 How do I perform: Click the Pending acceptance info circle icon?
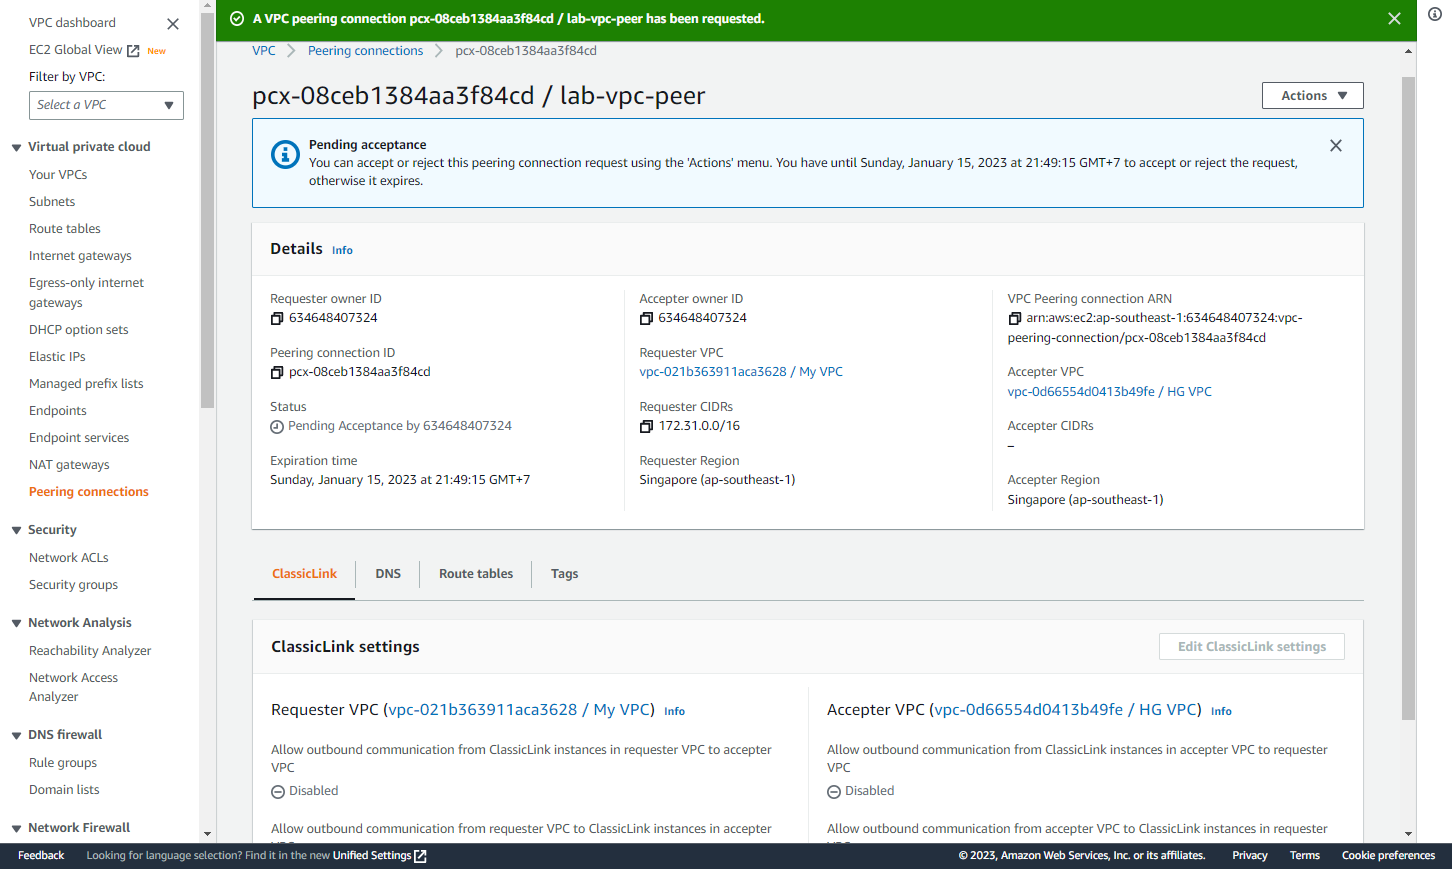tap(285, 154)
